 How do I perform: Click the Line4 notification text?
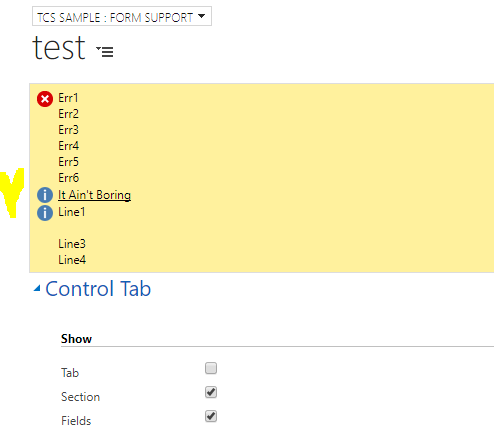(72, 260)
